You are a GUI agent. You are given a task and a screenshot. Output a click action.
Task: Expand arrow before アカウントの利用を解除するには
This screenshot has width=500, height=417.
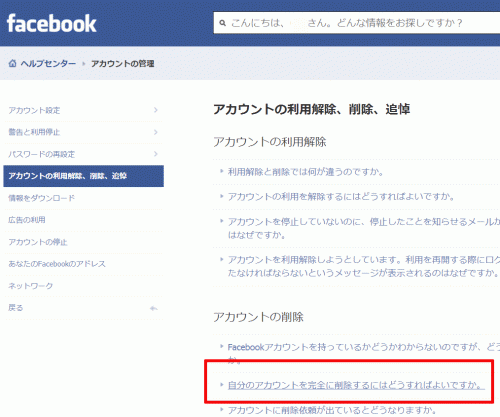pos(221,196)
